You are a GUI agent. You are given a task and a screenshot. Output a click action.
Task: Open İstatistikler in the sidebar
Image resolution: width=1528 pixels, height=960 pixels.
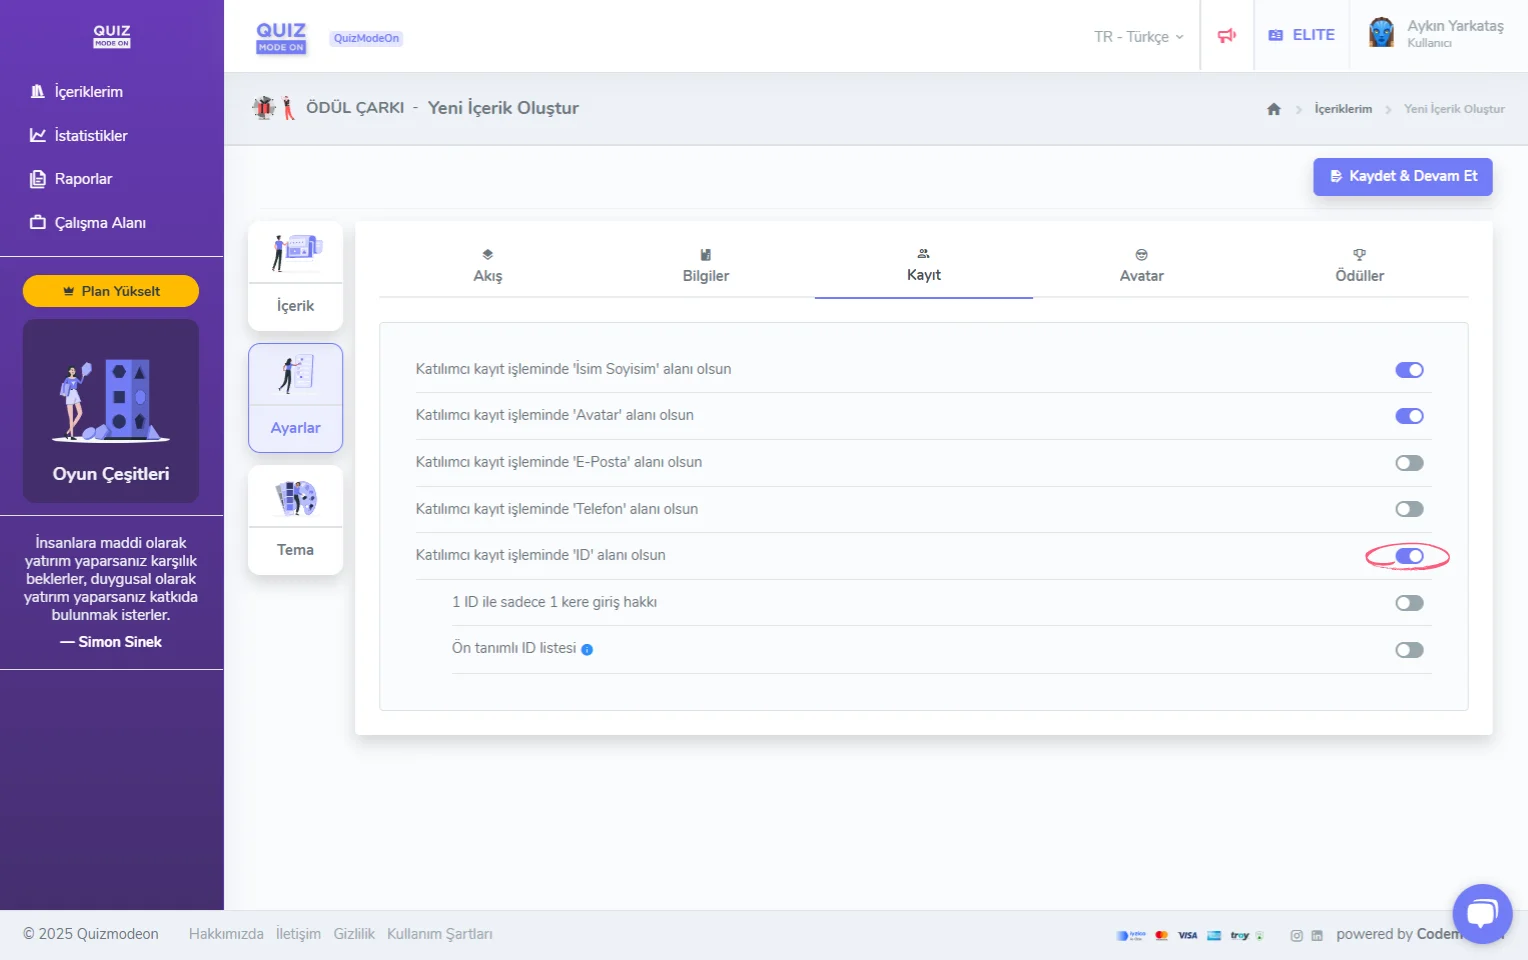coord(90,136)
